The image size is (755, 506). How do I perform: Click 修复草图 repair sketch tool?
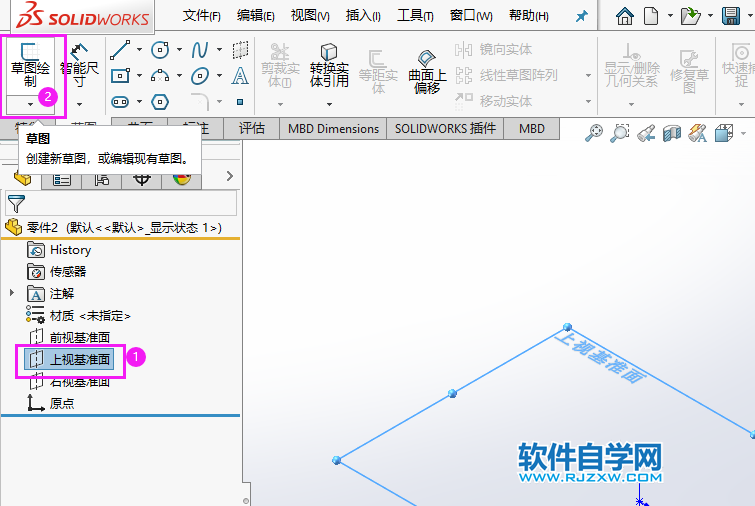coord(689,71)
